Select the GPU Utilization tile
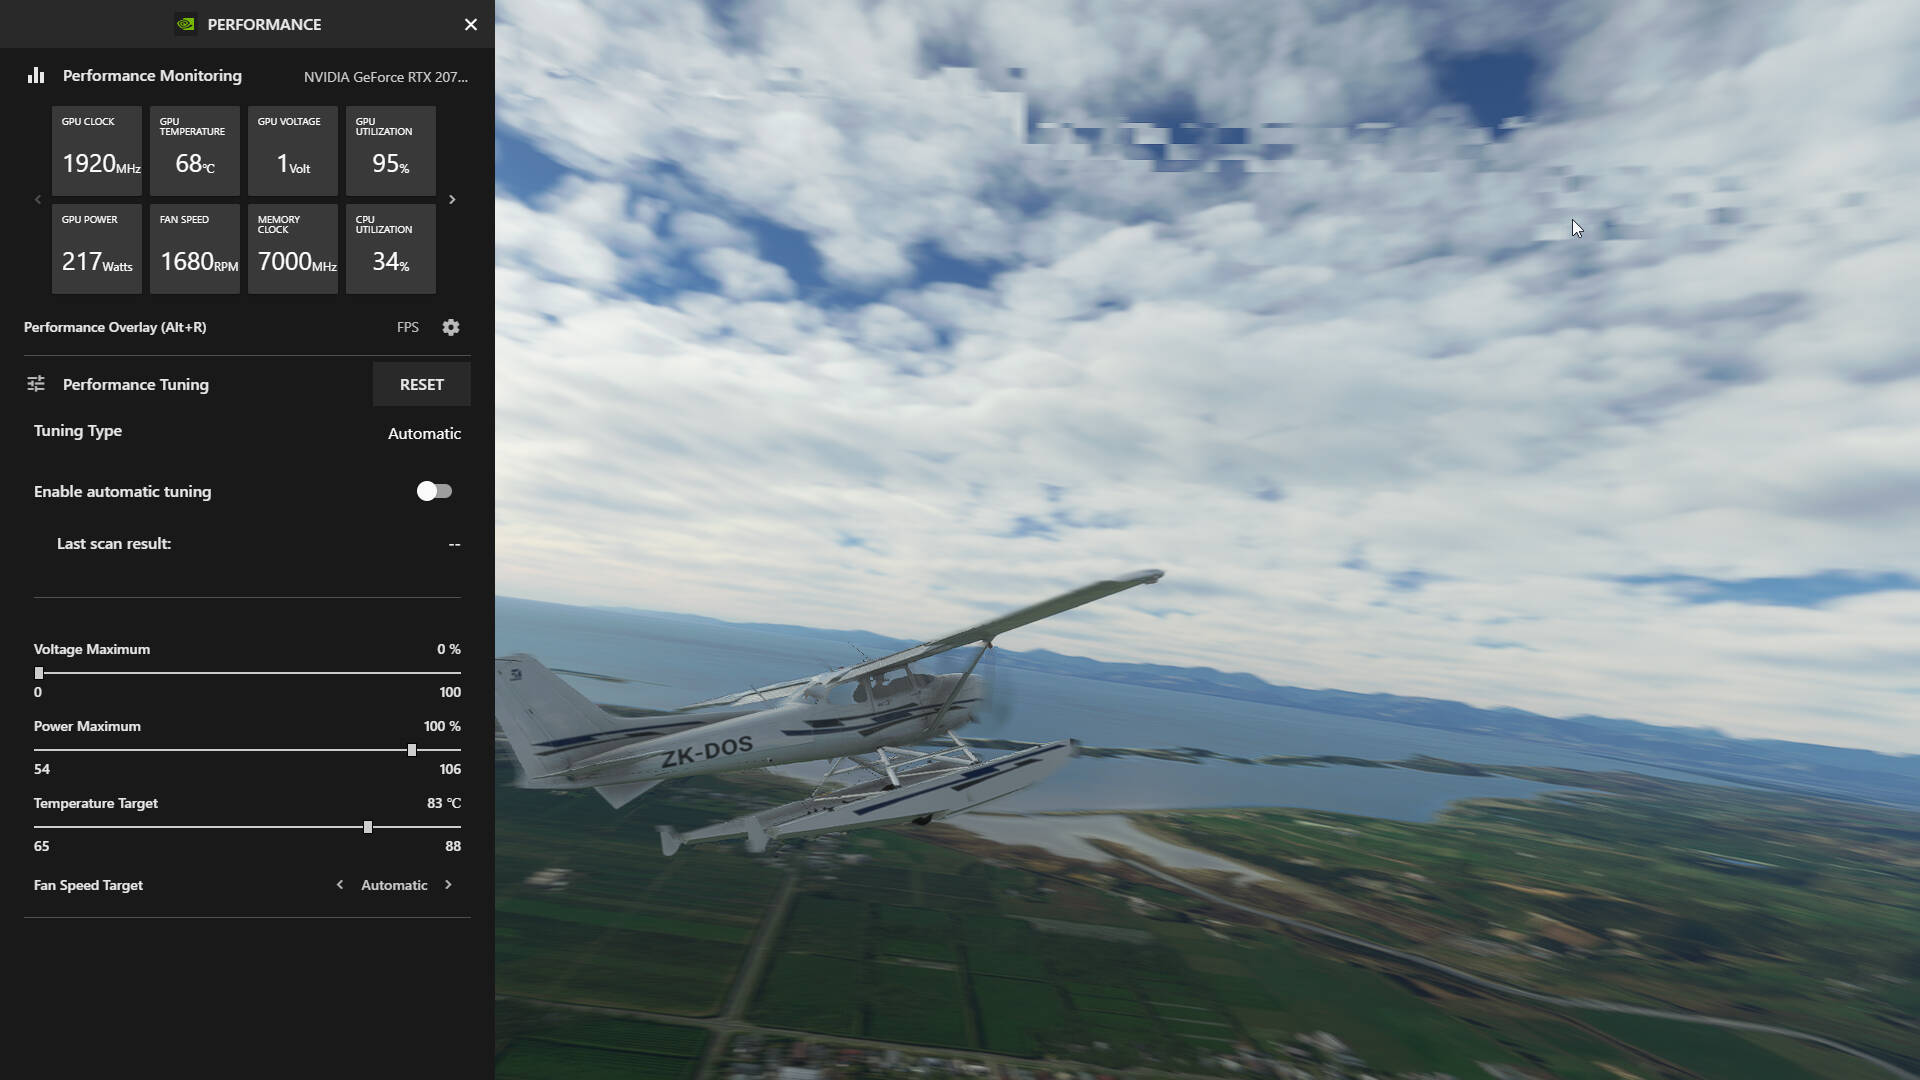 [x=390, y=151]
